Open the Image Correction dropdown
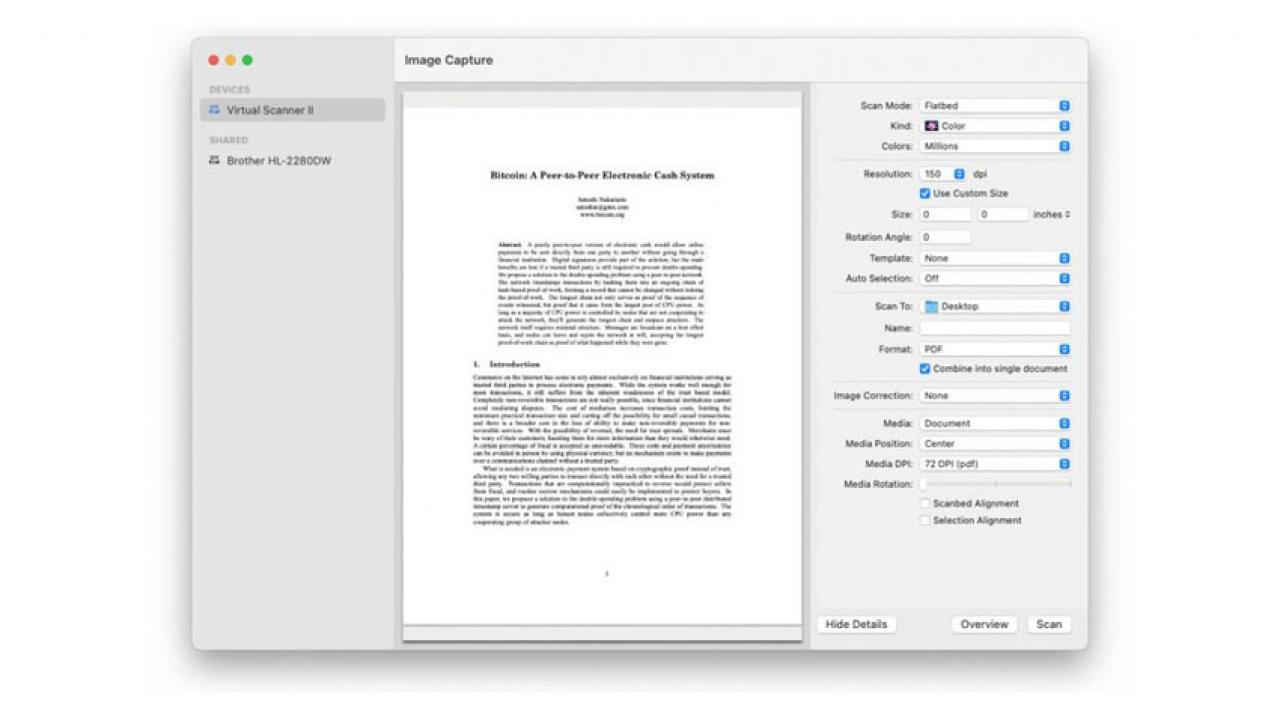This screenshot has width=1280, height=720. click(994, 396)
